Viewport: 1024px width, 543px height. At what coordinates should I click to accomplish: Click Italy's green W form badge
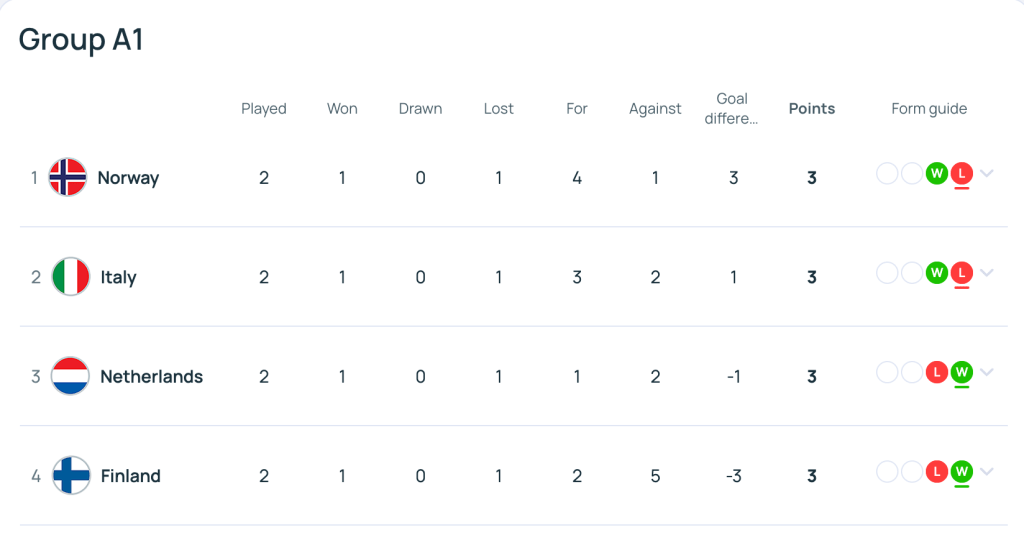click(937, 273)
